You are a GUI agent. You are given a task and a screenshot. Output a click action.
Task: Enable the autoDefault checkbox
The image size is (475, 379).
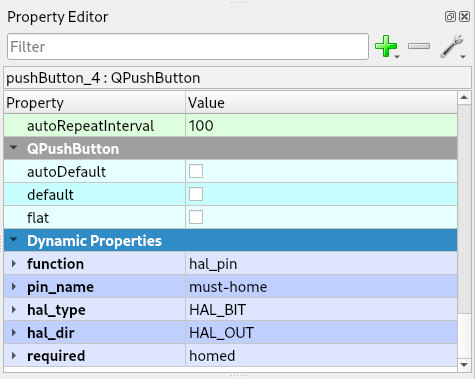[196, 171]
